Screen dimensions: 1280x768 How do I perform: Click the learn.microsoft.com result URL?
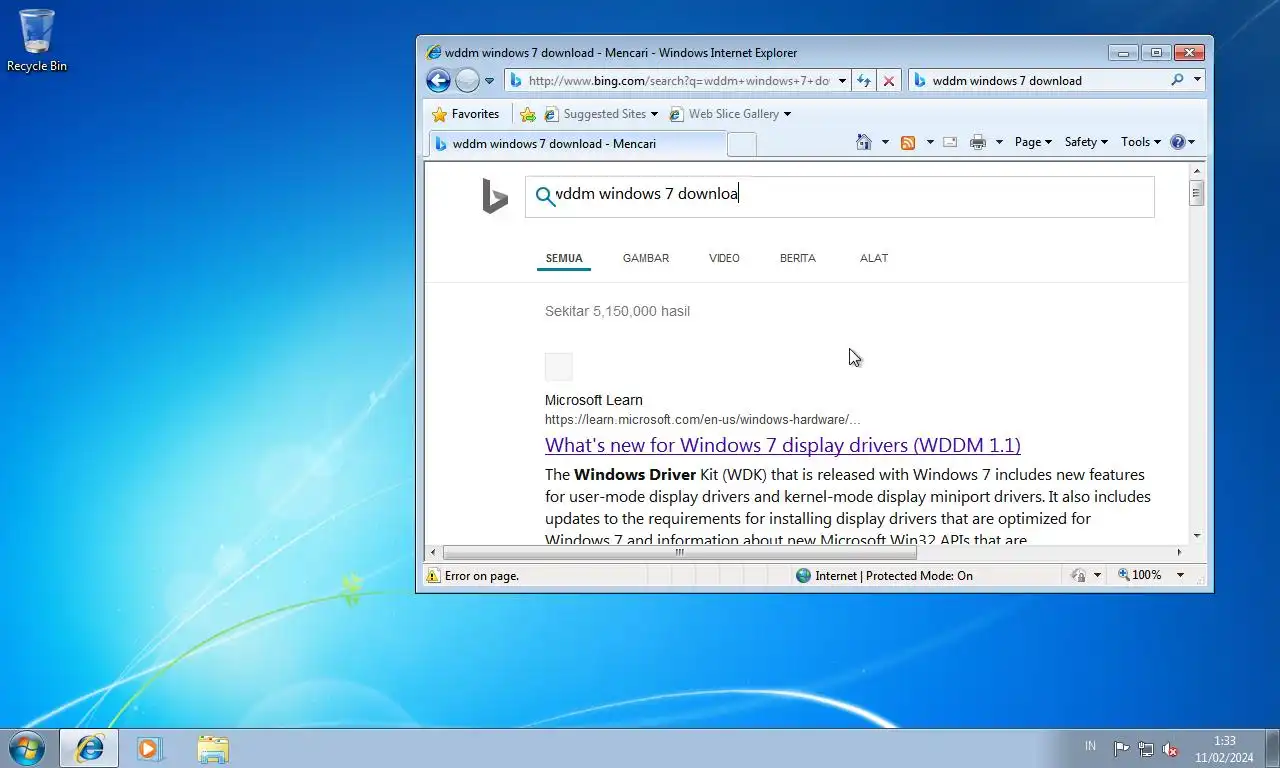[x=702, y=419]
